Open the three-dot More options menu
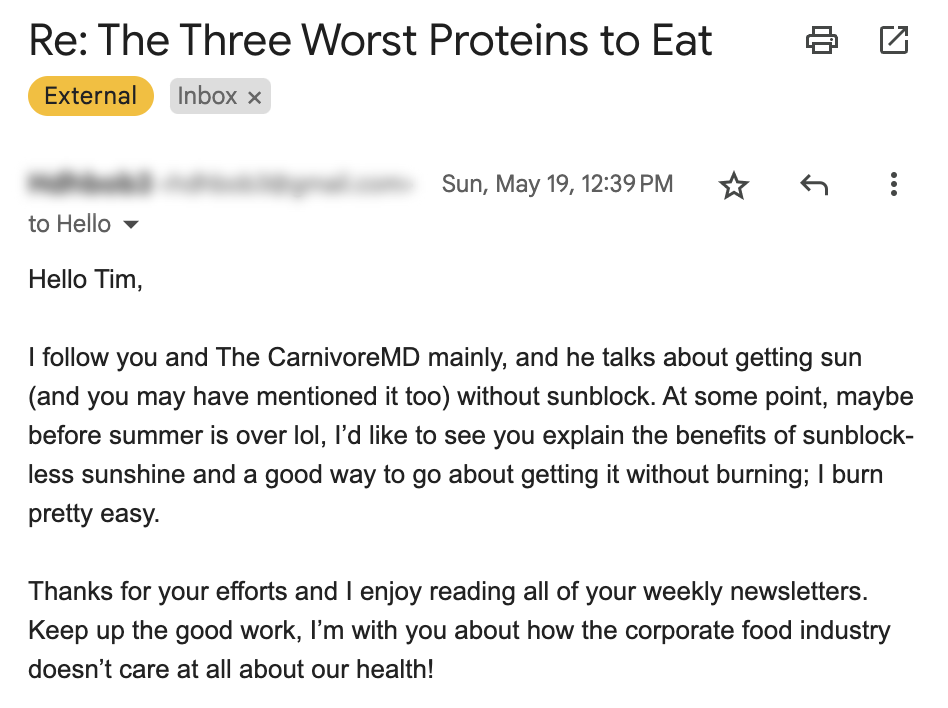The width and height of the screenshot is (948, 708). 894,184
